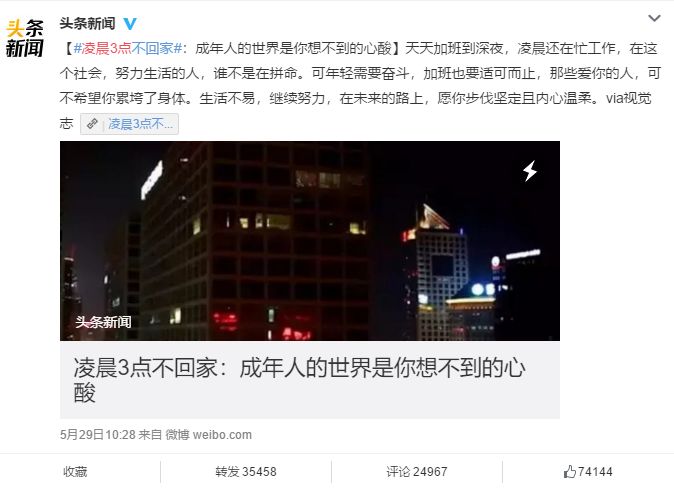Click the 5月29日 10:28 timestamp
Screen dimensions: 674x491
pyautogui.click(x=98, y=435)
